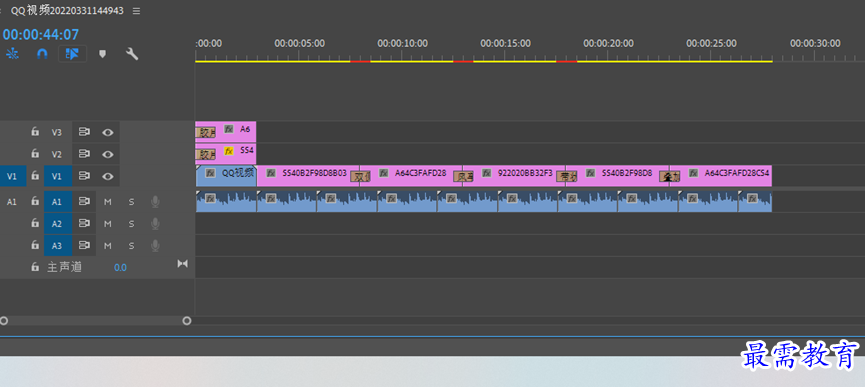Open the sequence panel menu icon
This screenshot has height=387, width=865.
136,11
